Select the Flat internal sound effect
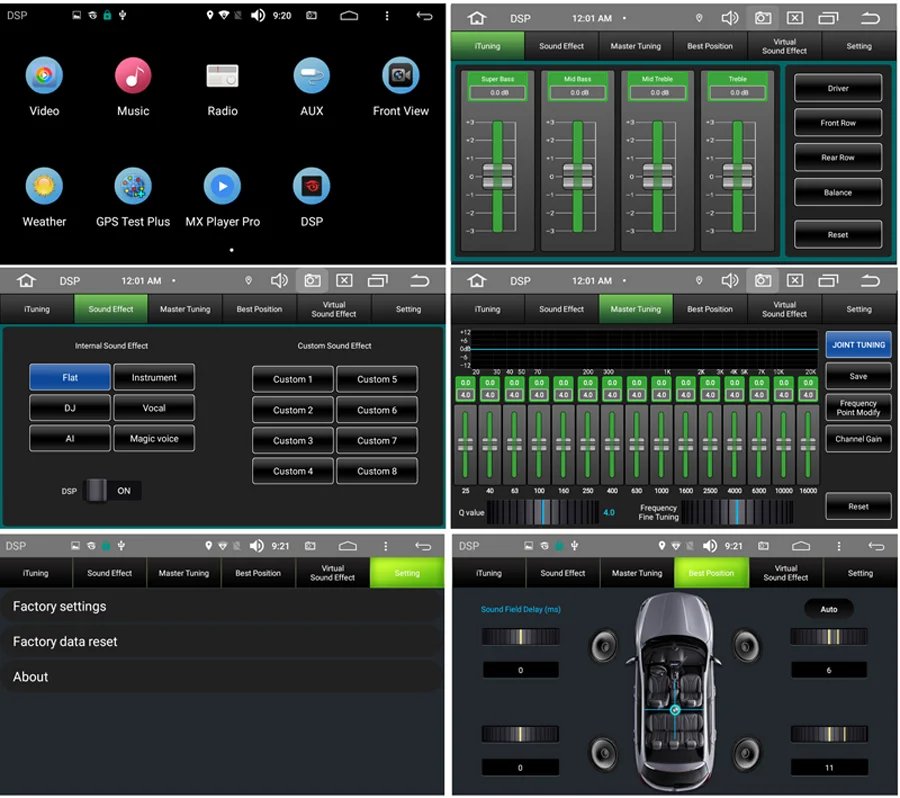Image resolution: width=900 pixels, height=798 pixels. [70, 377]
